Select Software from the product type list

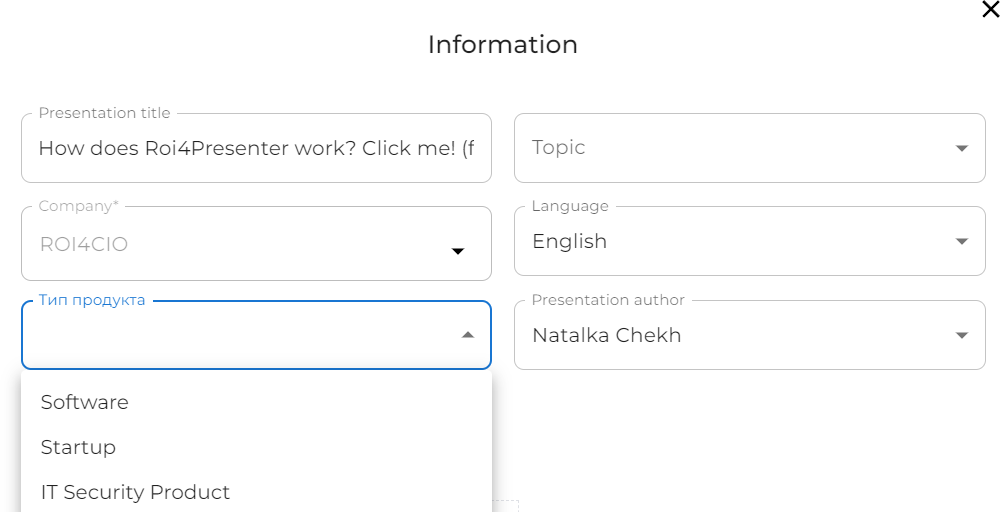point(85,402)
